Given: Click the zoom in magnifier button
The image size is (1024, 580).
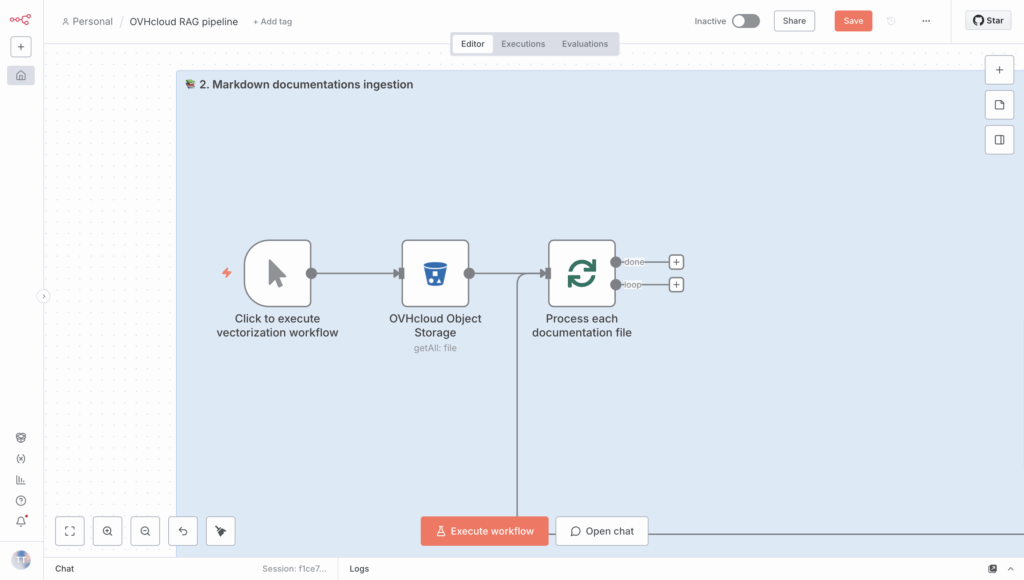Looking at the screenshot, I should 107,531.
